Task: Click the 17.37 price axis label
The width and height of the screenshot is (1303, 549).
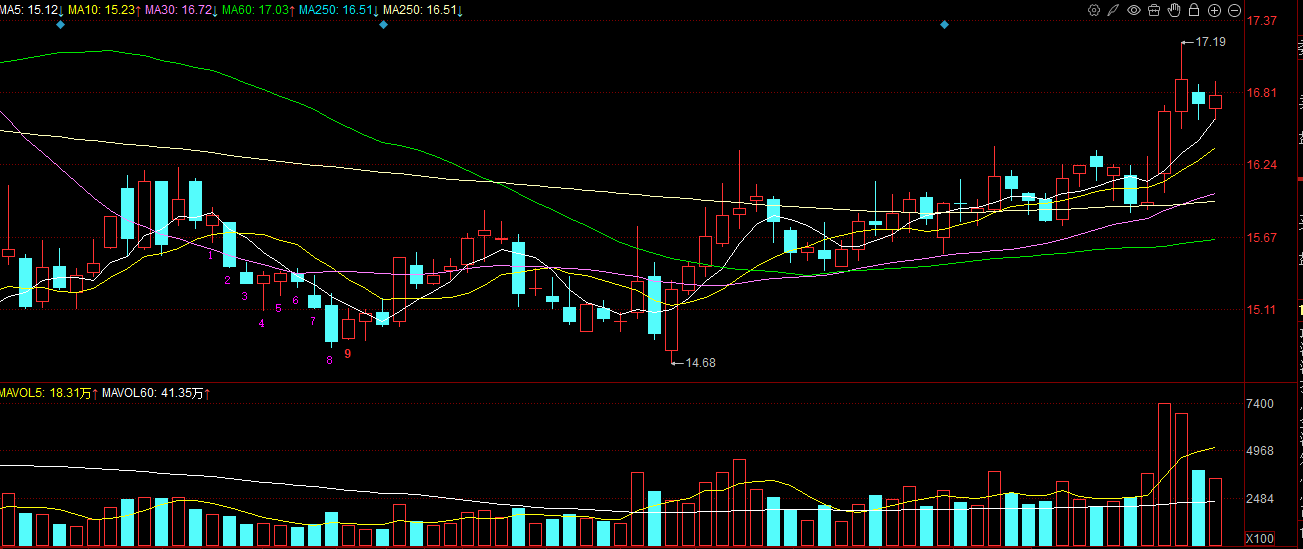Action: (1264, 21)
